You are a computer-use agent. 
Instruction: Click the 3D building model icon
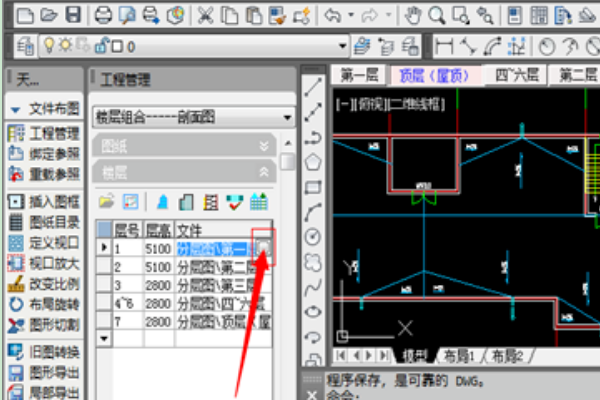[162, 202]
